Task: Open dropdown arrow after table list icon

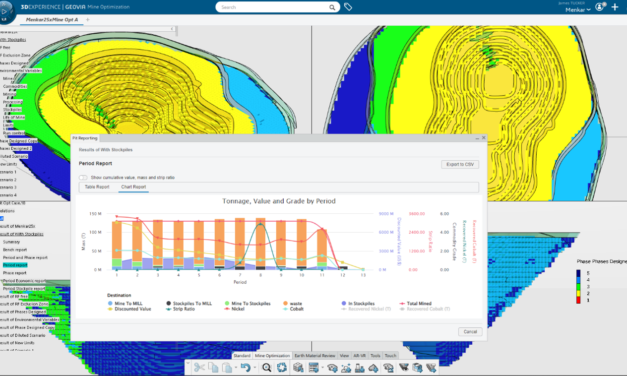Action: coord(322,368)
